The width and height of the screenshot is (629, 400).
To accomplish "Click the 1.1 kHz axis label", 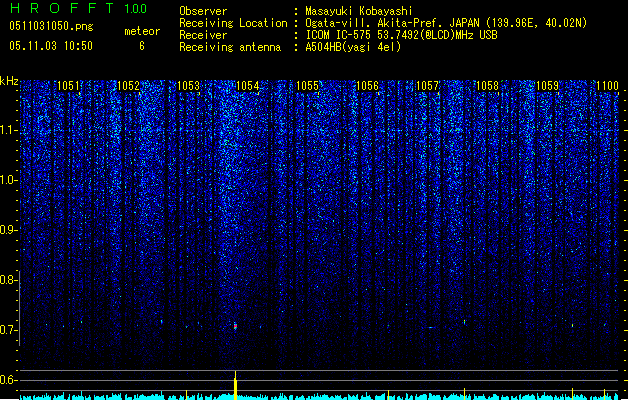I will click(x=9, y=130).
